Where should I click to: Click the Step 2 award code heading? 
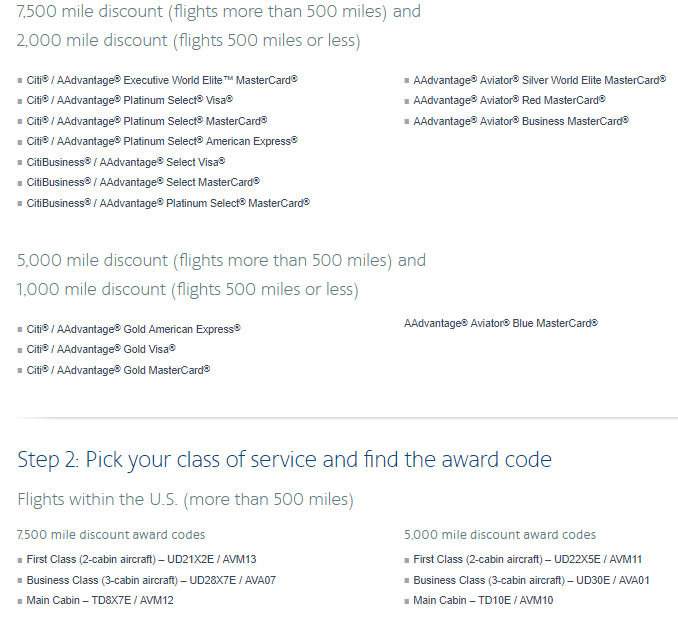click(x=284, y=460)
